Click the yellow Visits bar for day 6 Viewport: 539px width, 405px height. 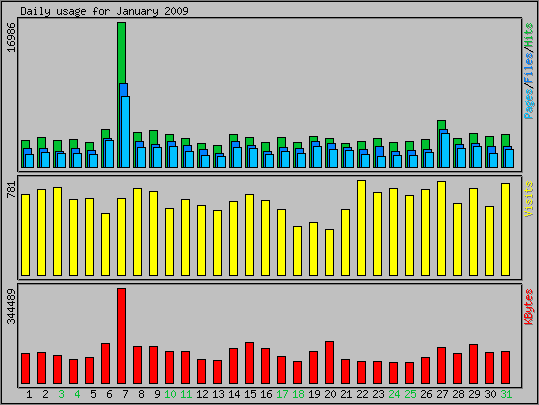click(106, 244)
